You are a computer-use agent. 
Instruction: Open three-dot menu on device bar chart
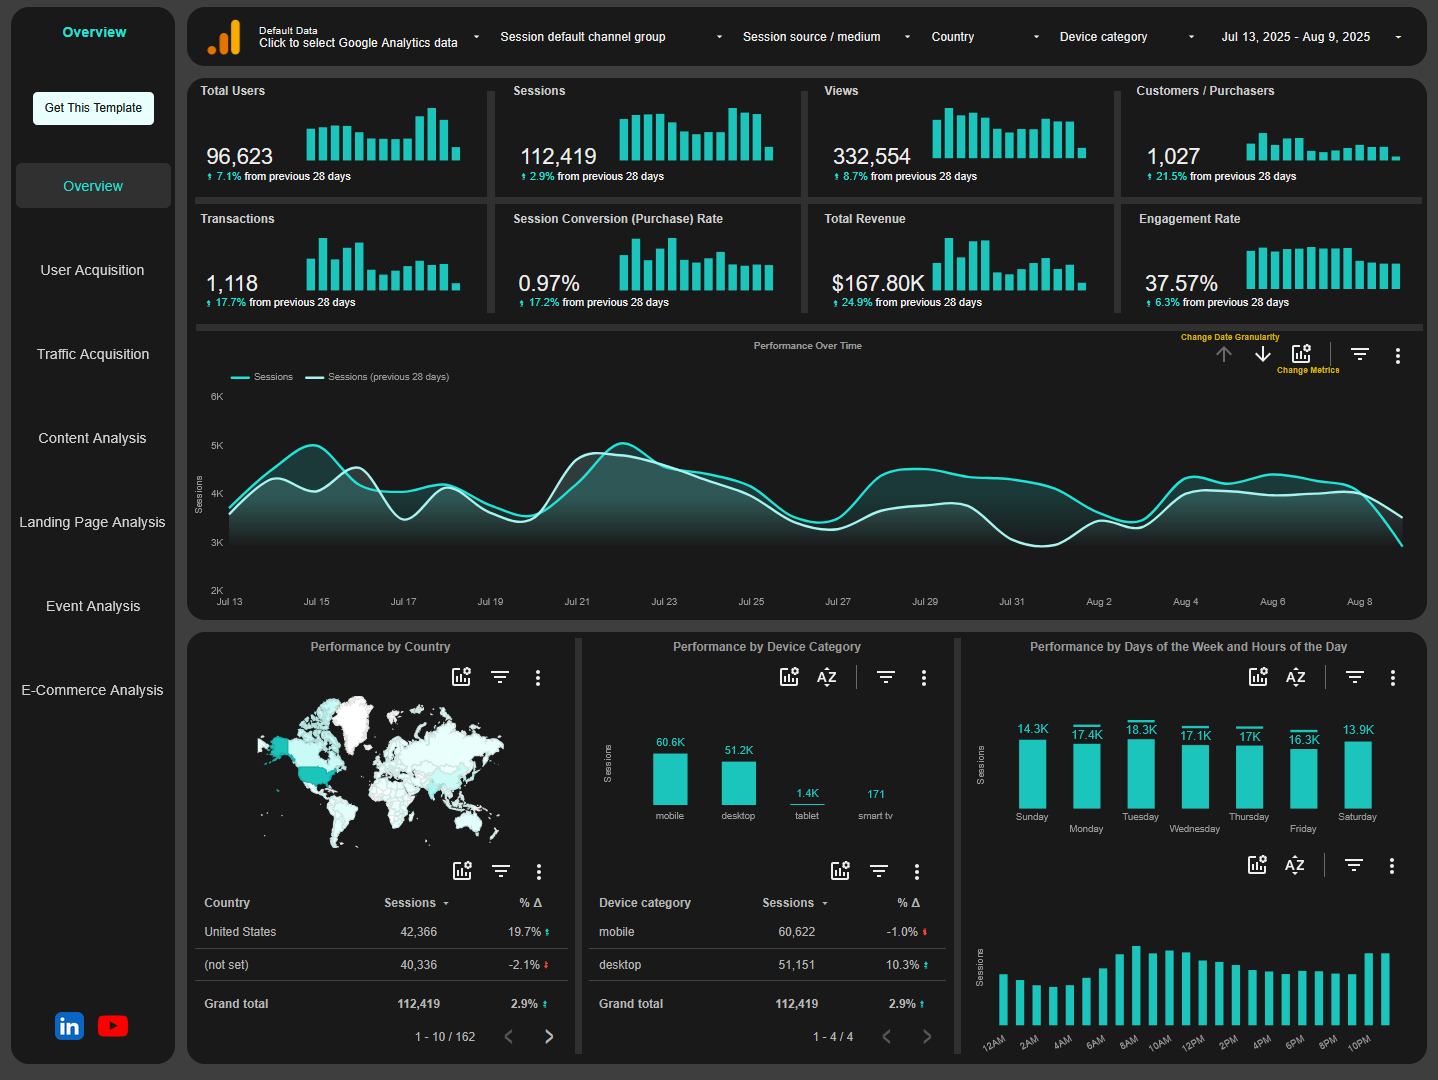924,678
